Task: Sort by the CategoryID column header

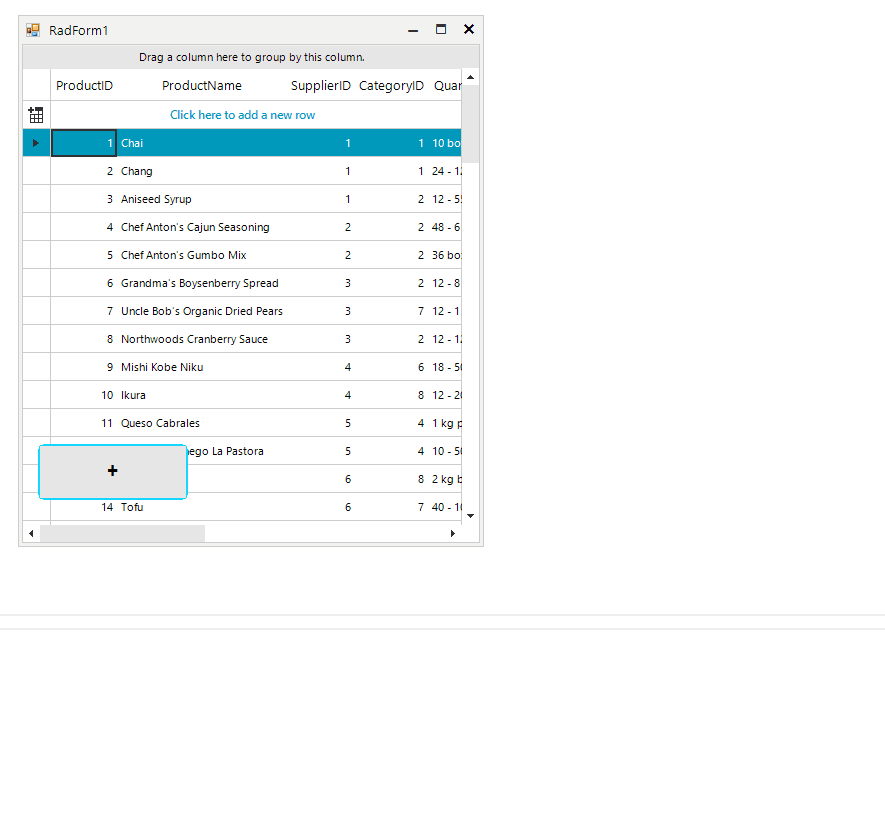Action: pyautogui.click(x=391, y=86)
